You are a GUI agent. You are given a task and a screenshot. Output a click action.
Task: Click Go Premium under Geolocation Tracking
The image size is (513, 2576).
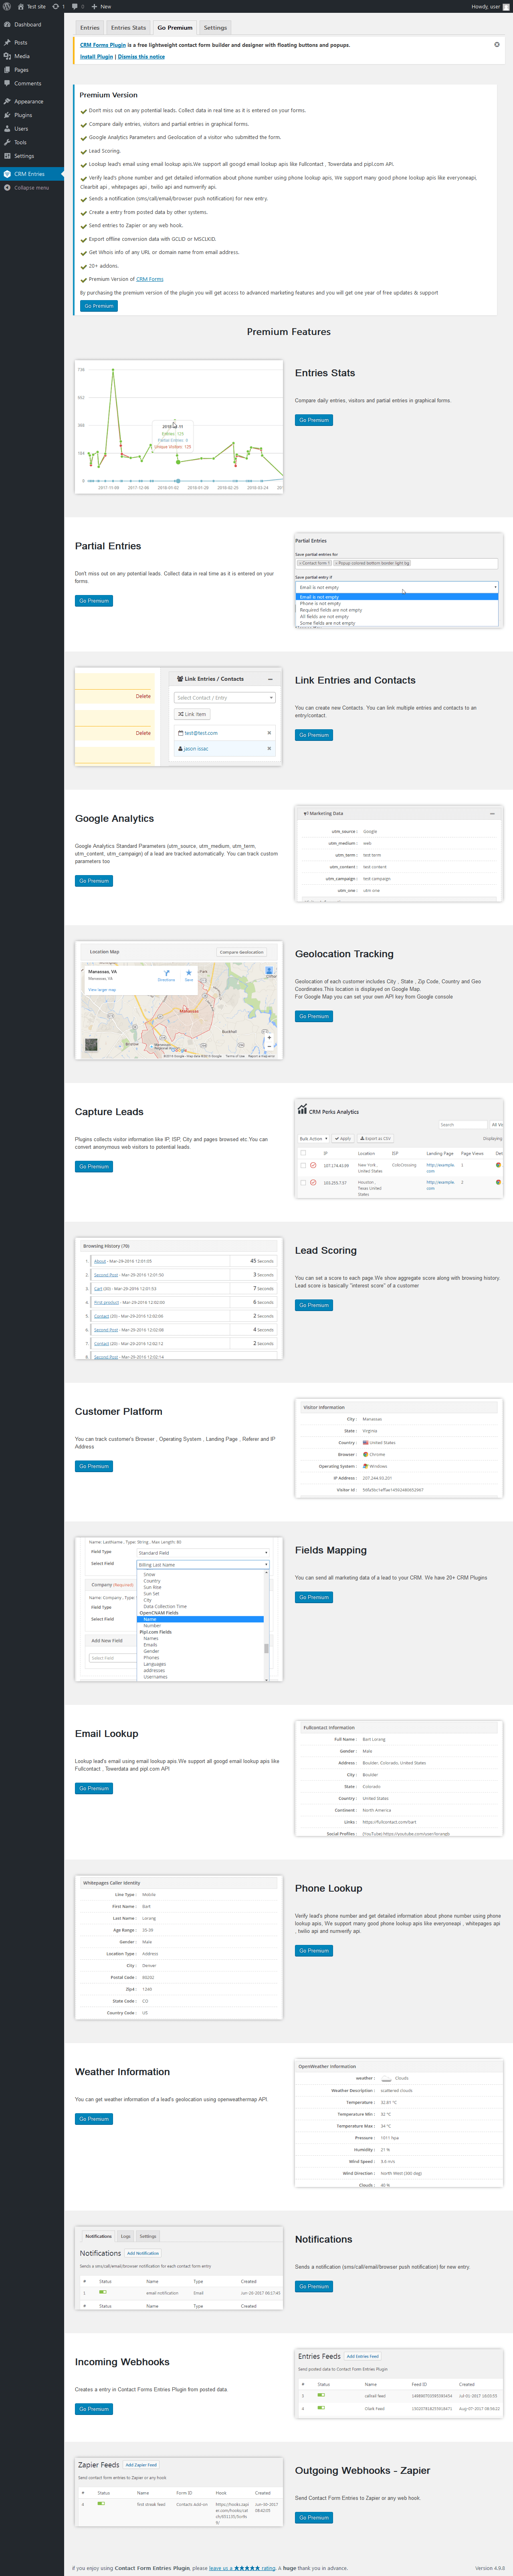(x=314, y=1016)
